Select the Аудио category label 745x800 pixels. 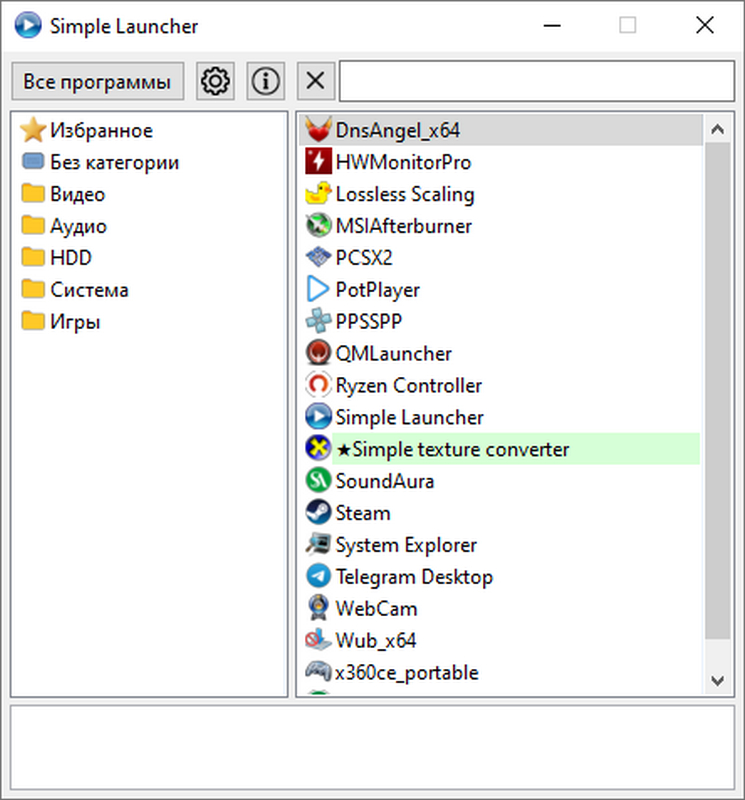coord(78,226)
